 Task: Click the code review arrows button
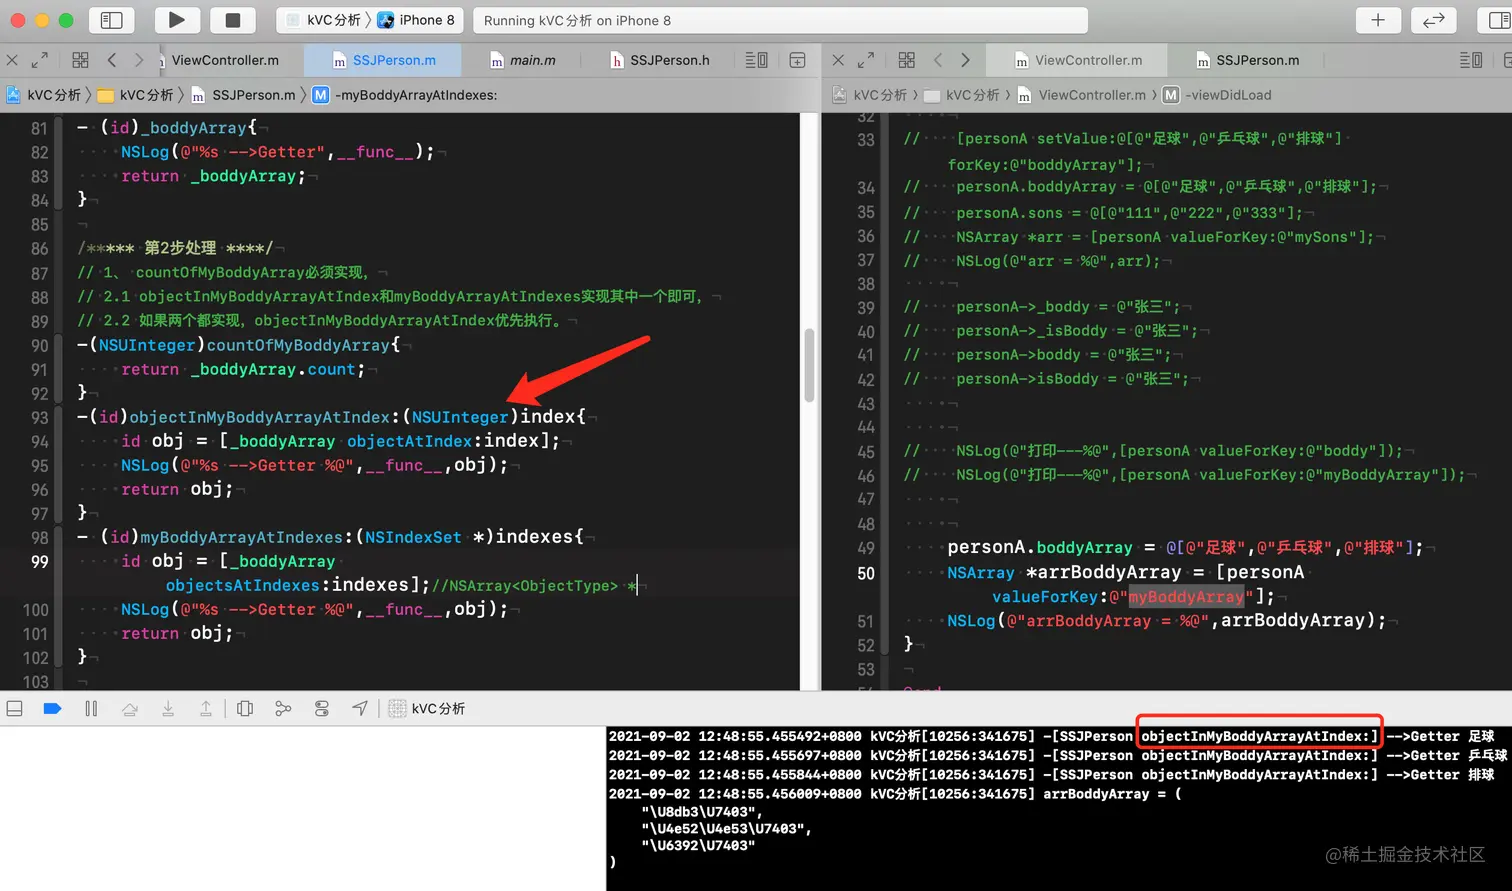pos(1433,20)
